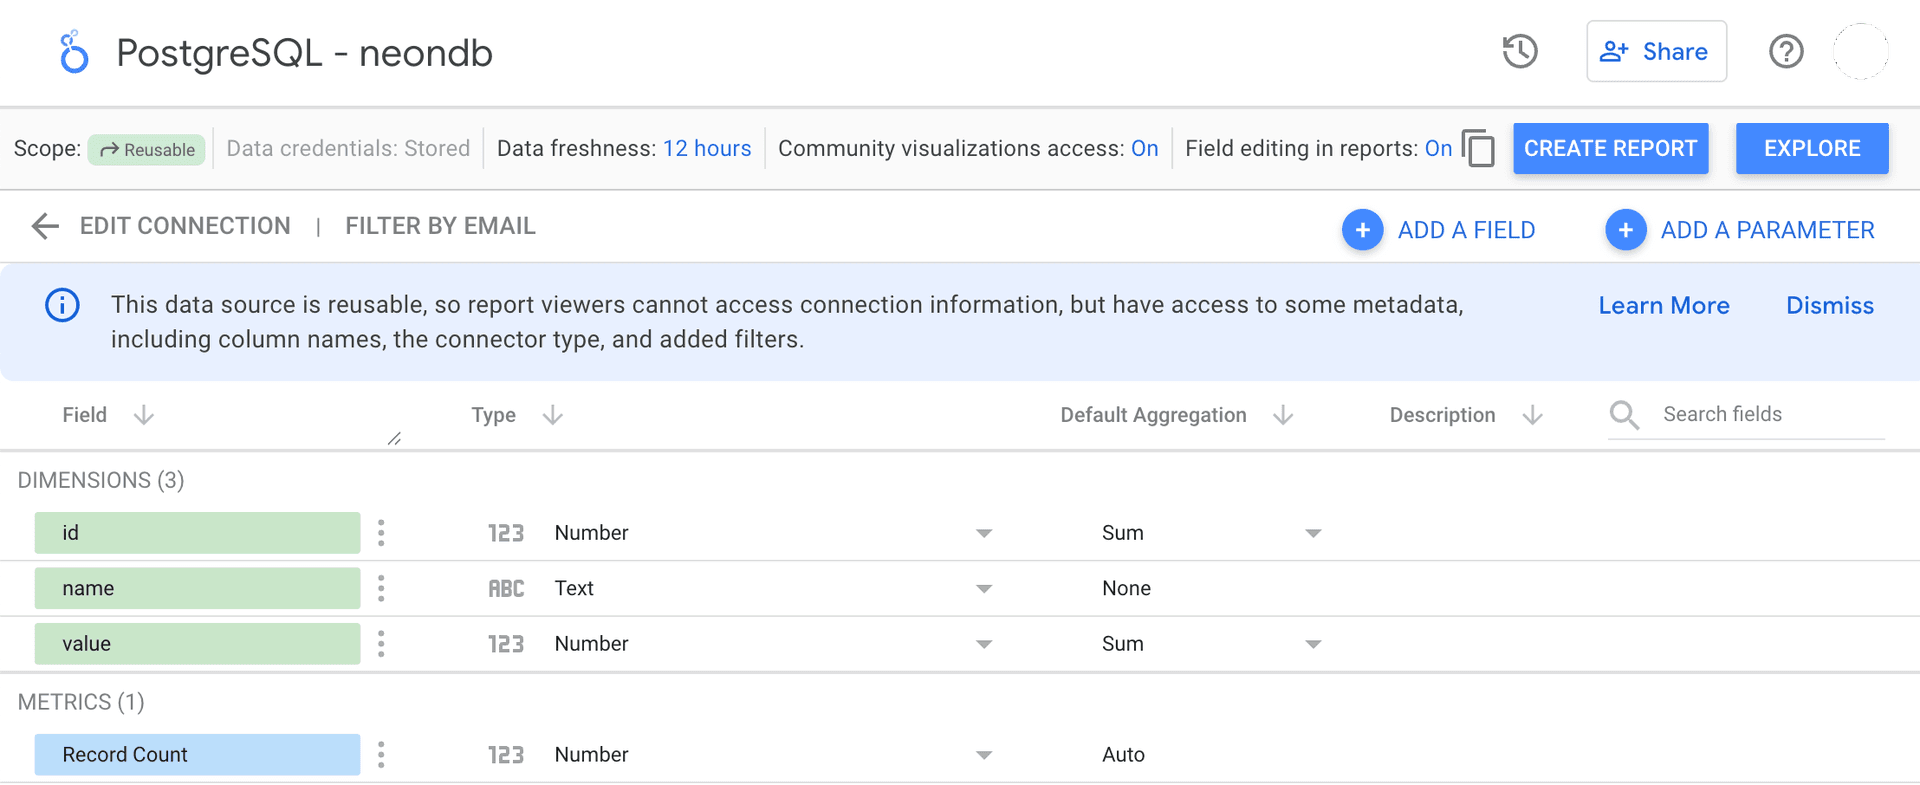This screenshot has width=1920, height=785.
Task: Open Edit Connection
Action: [x=185, y=226]
